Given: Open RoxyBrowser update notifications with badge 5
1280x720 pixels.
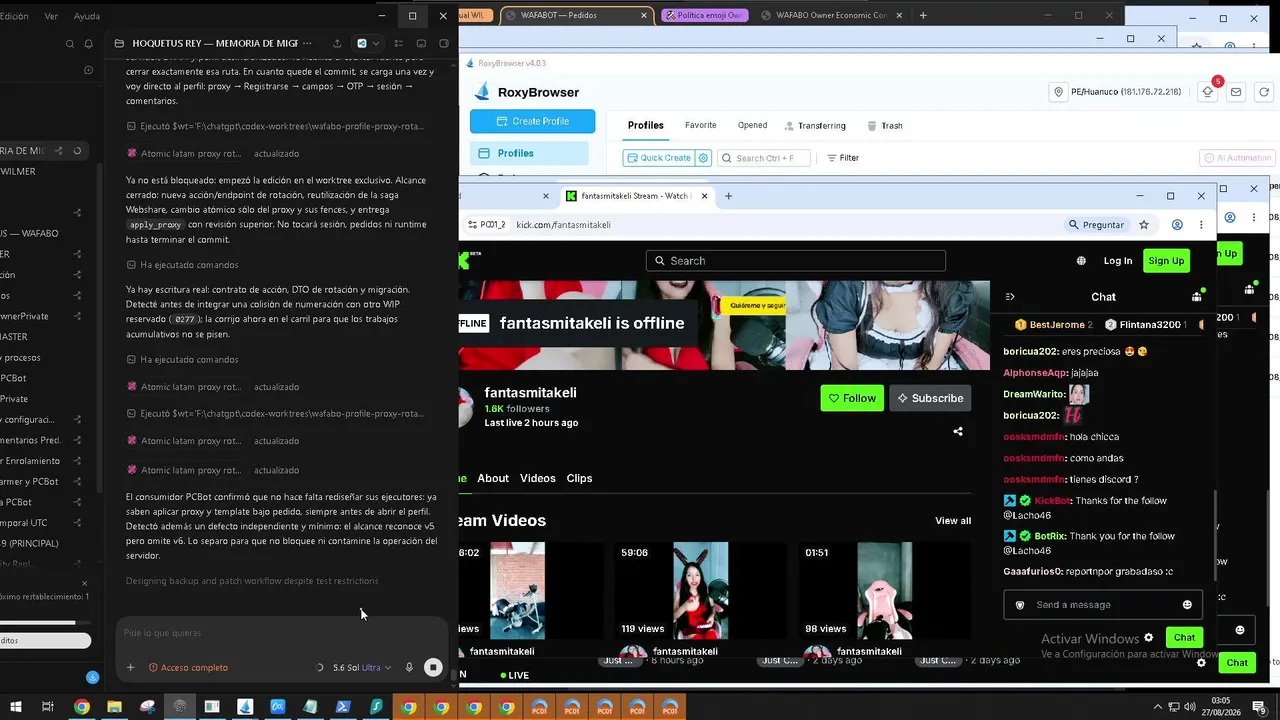Looking at the screenshot, I should (x=1208, y=92).
